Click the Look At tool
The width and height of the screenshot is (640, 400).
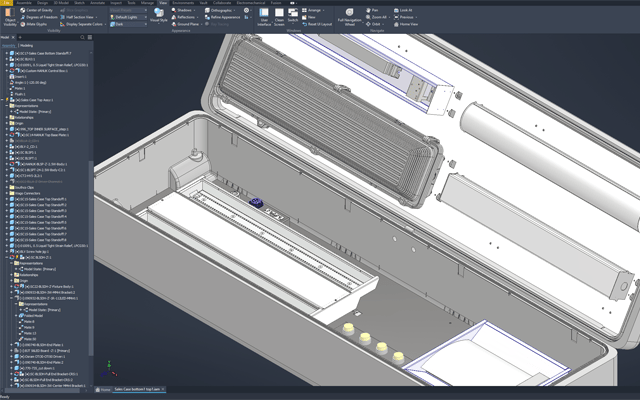(403, 10)
